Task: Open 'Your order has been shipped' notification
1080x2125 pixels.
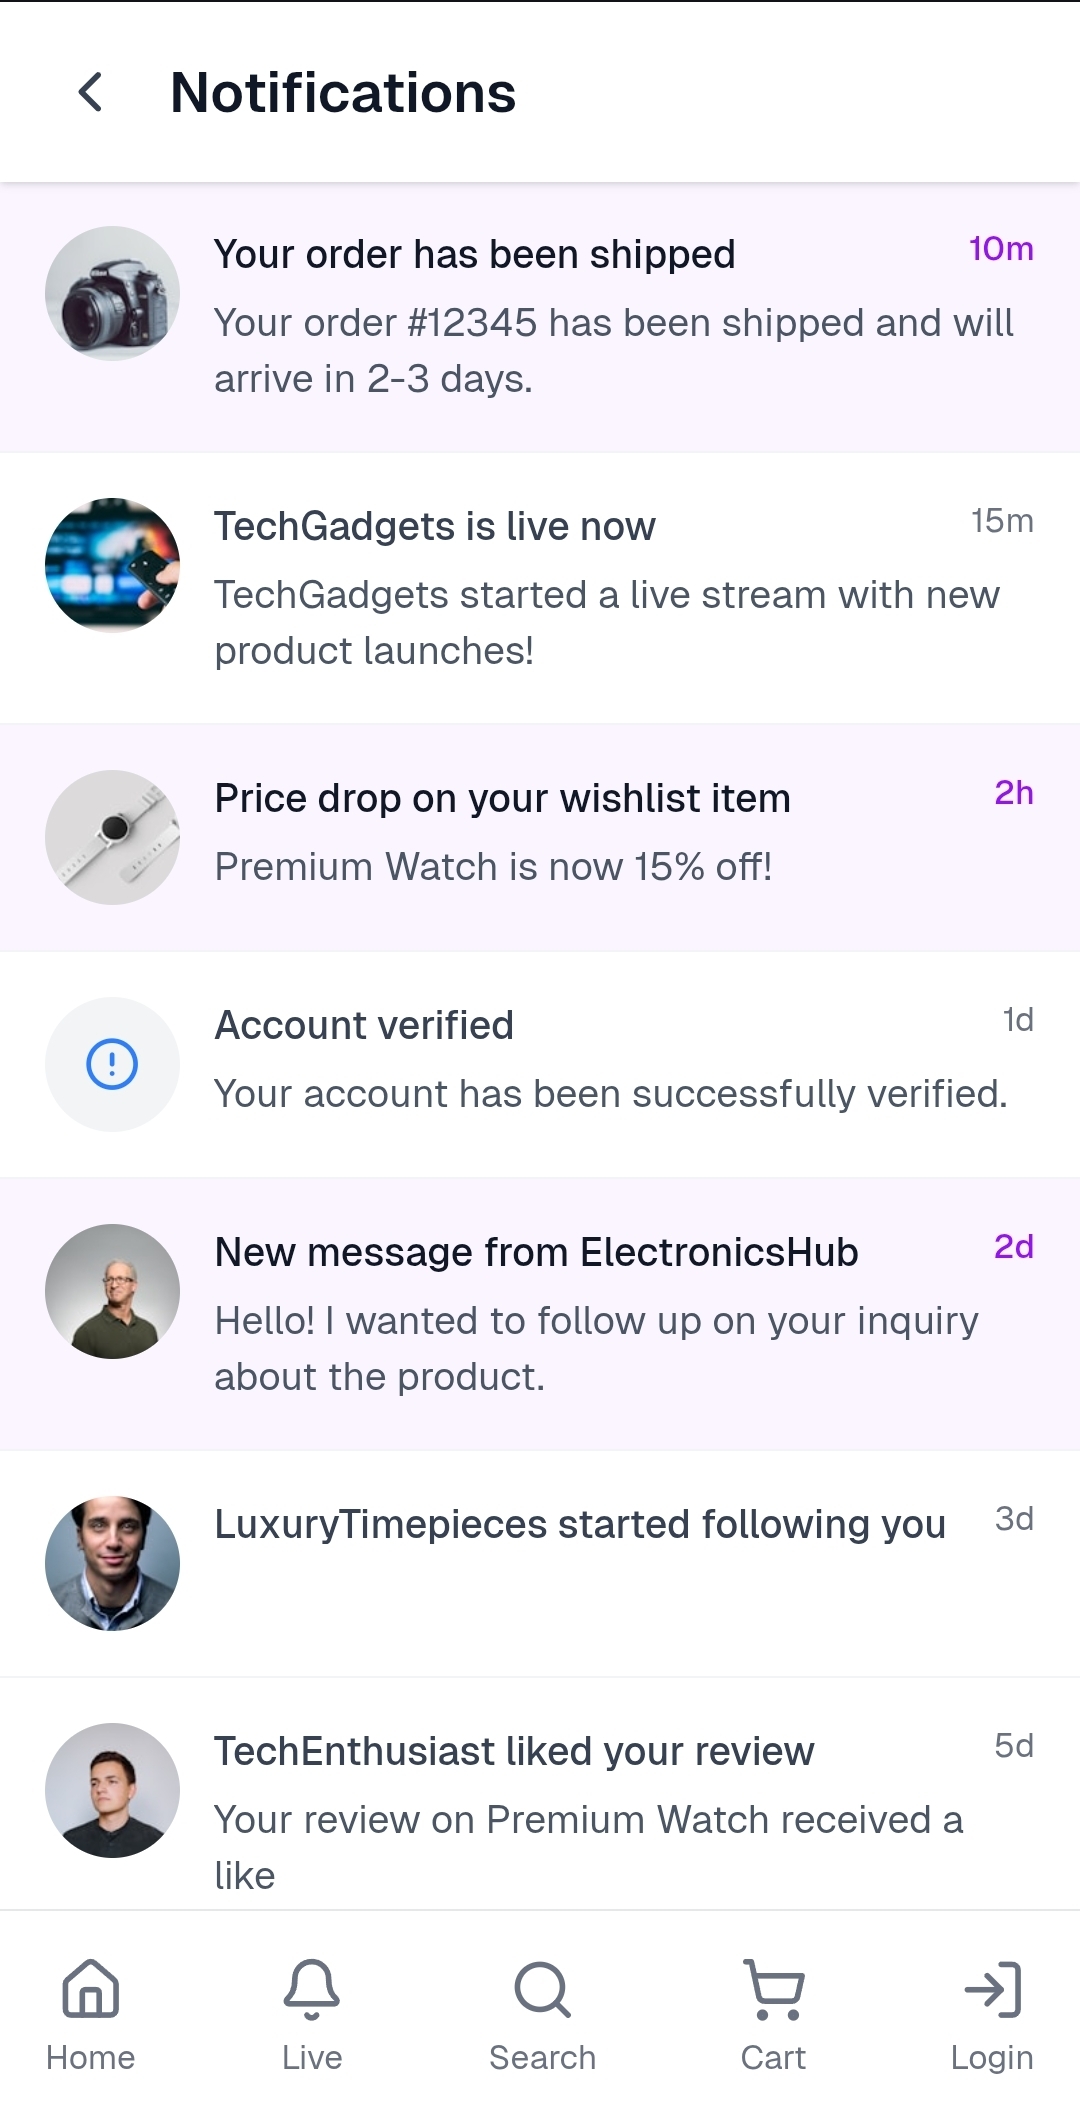Action: (x=475, y=255)
